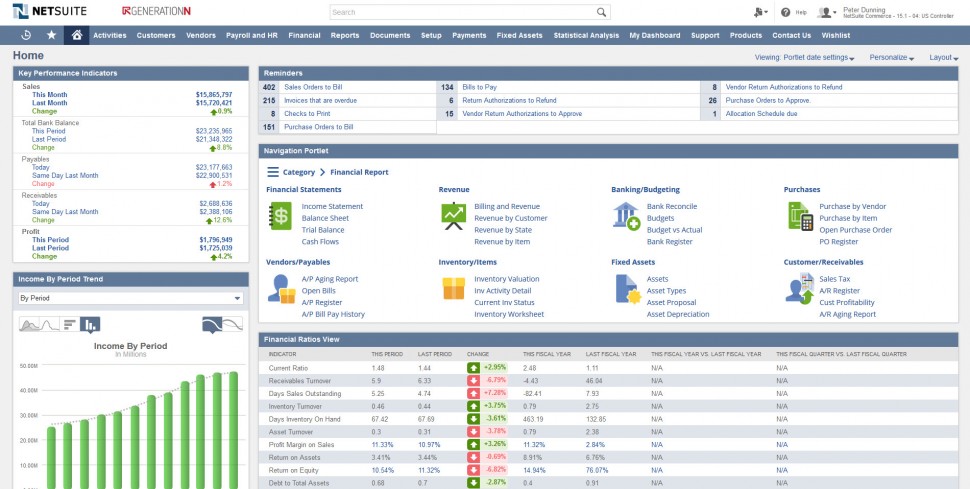Click the Inventory/Items boxes icon

pos(453,288)
